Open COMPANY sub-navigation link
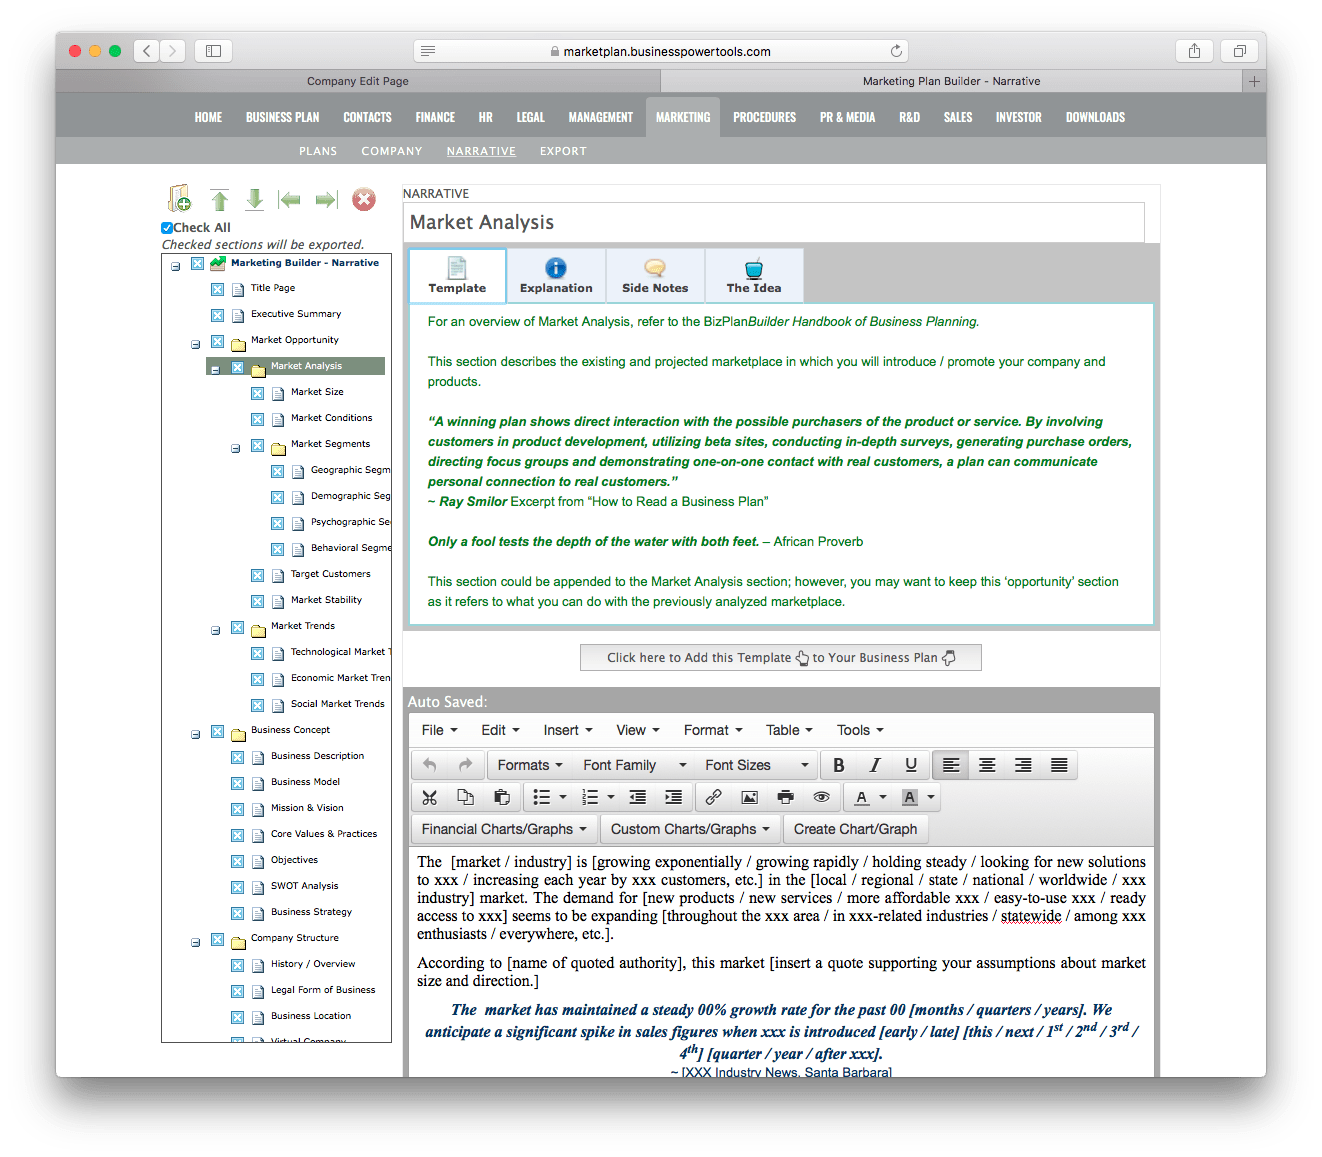 coord(392,151)
